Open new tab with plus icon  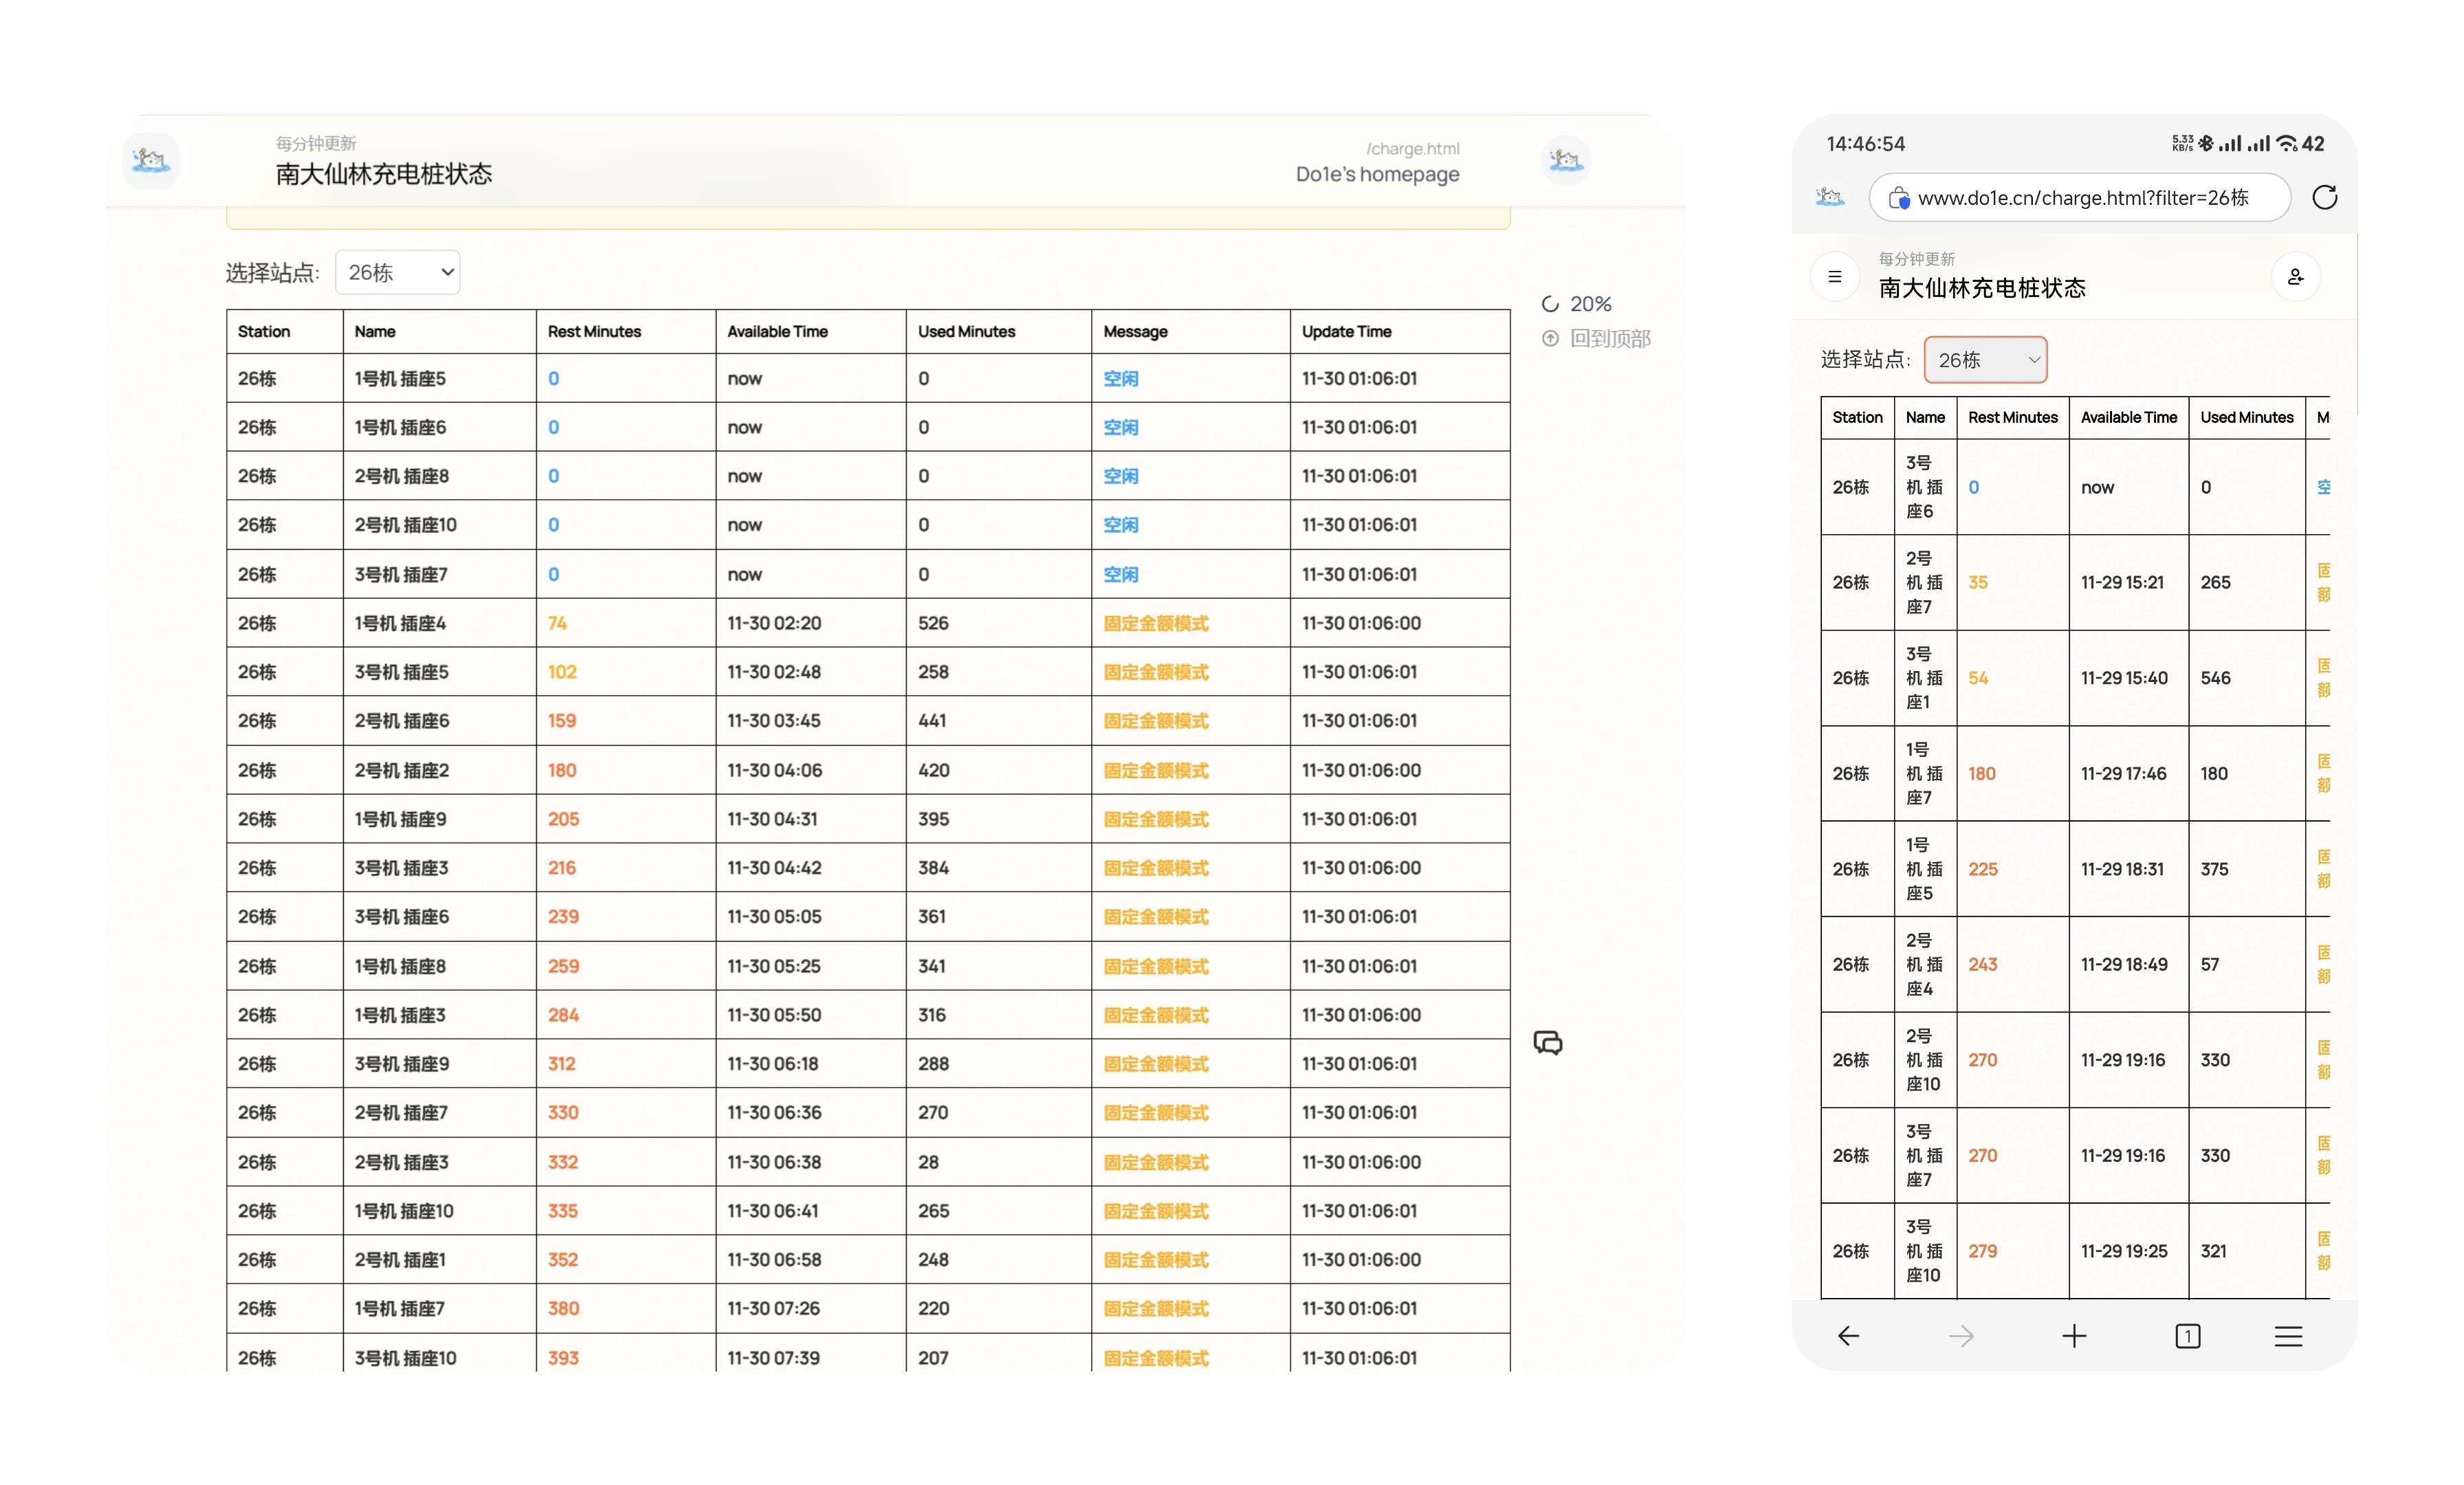(x=2074, y=1336)
